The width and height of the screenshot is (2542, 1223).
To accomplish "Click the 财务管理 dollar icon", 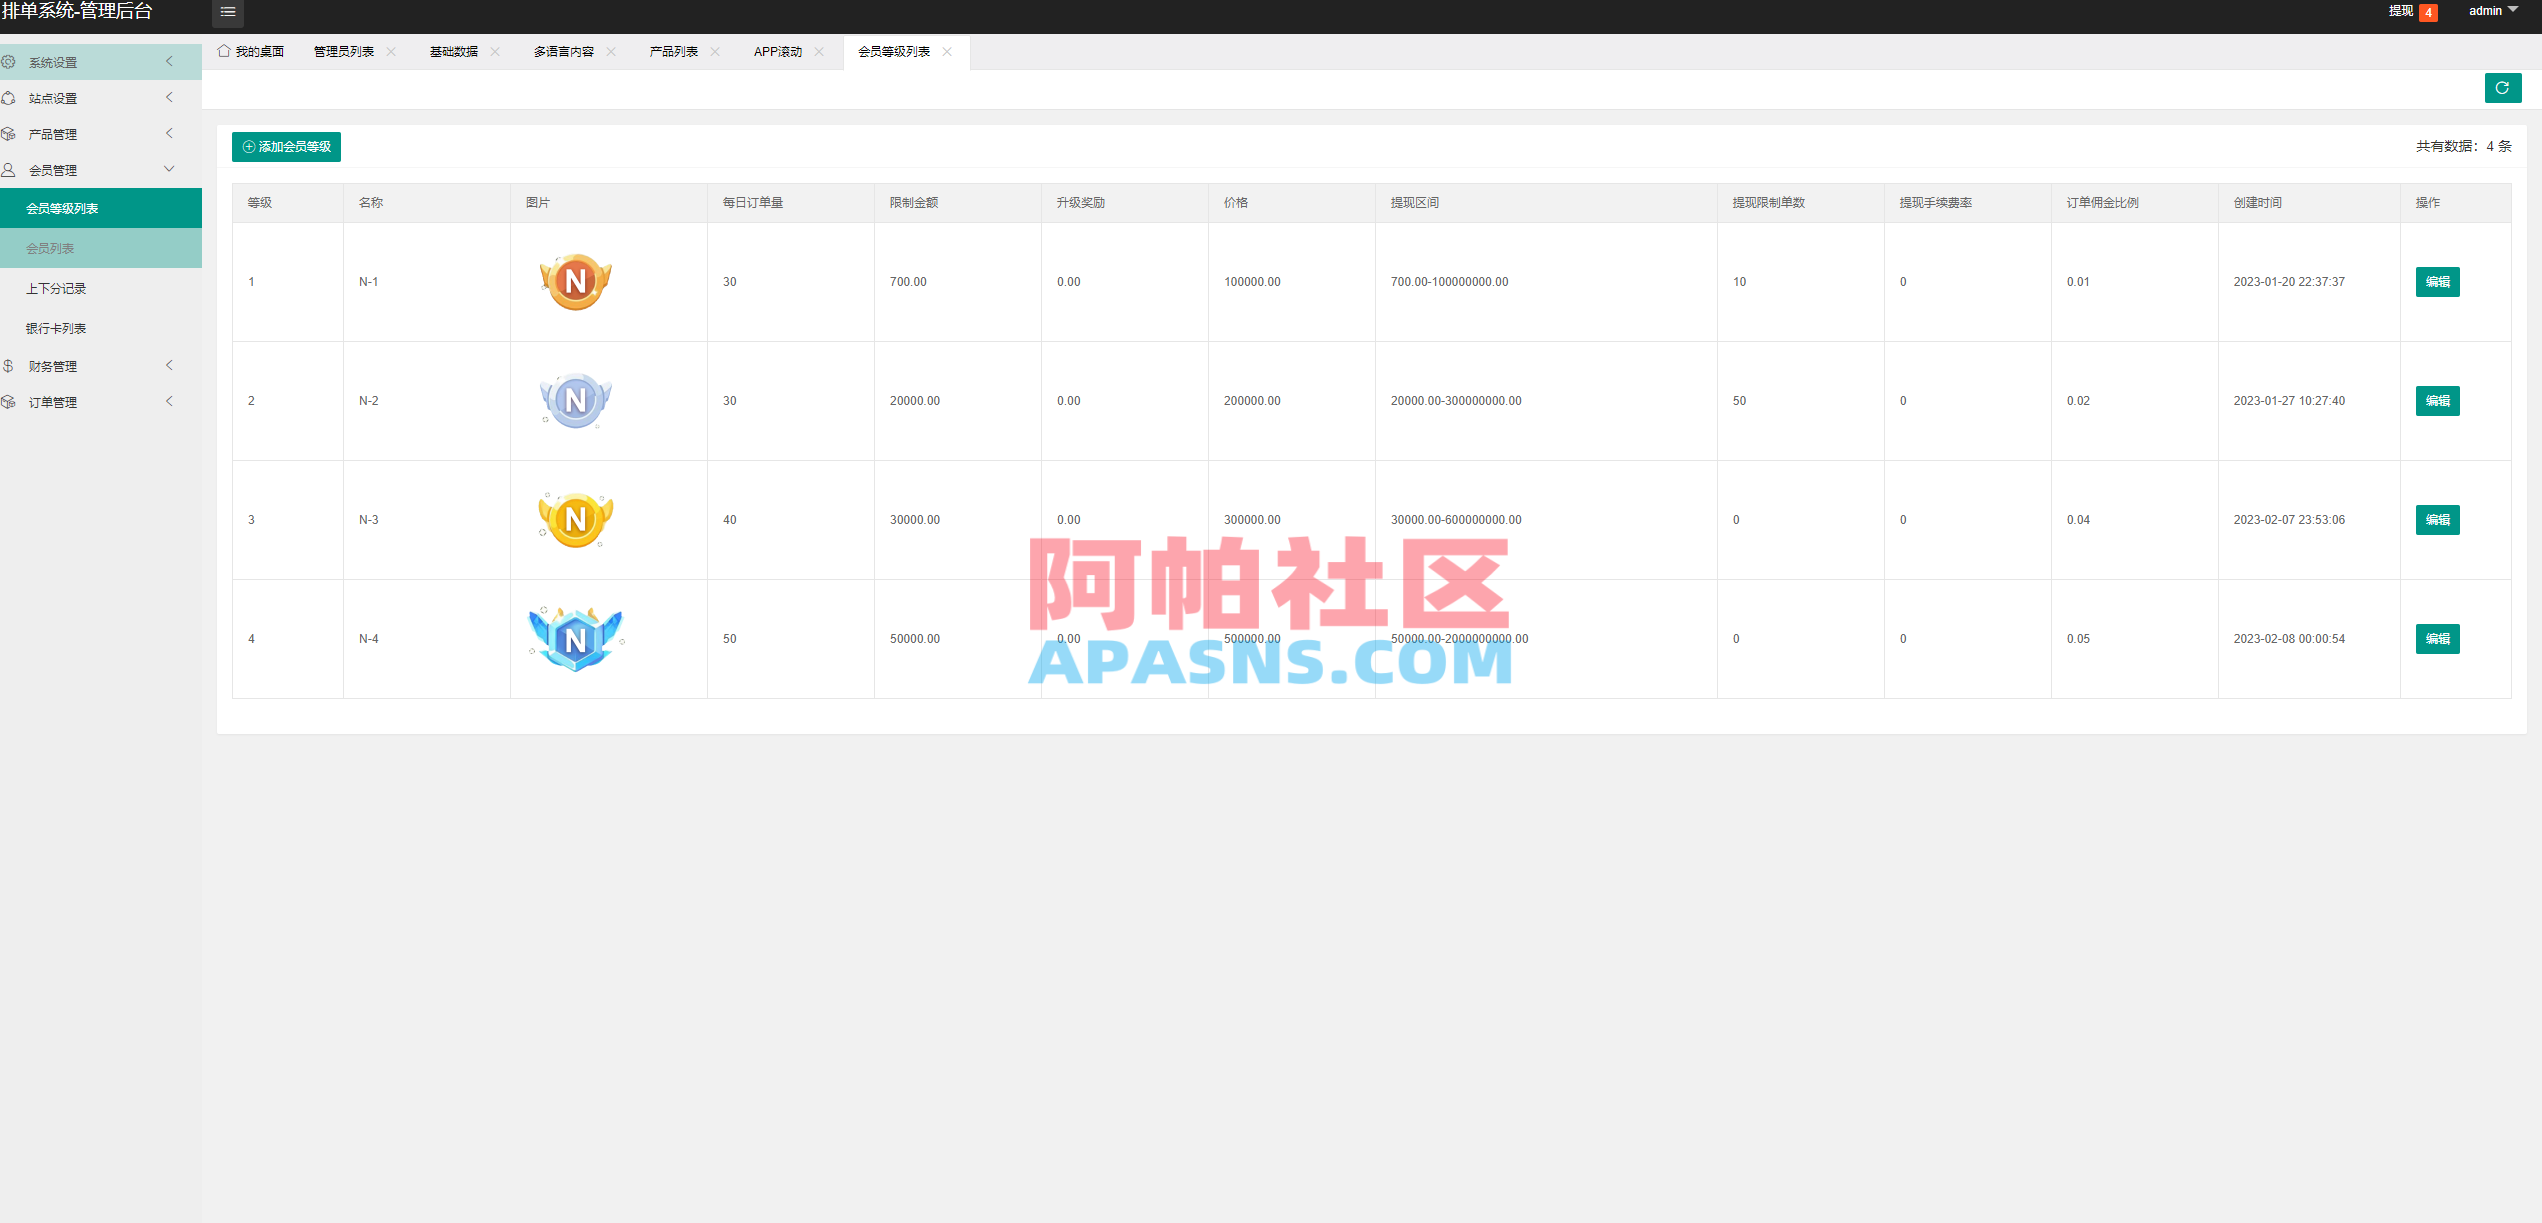I will 10,365.
